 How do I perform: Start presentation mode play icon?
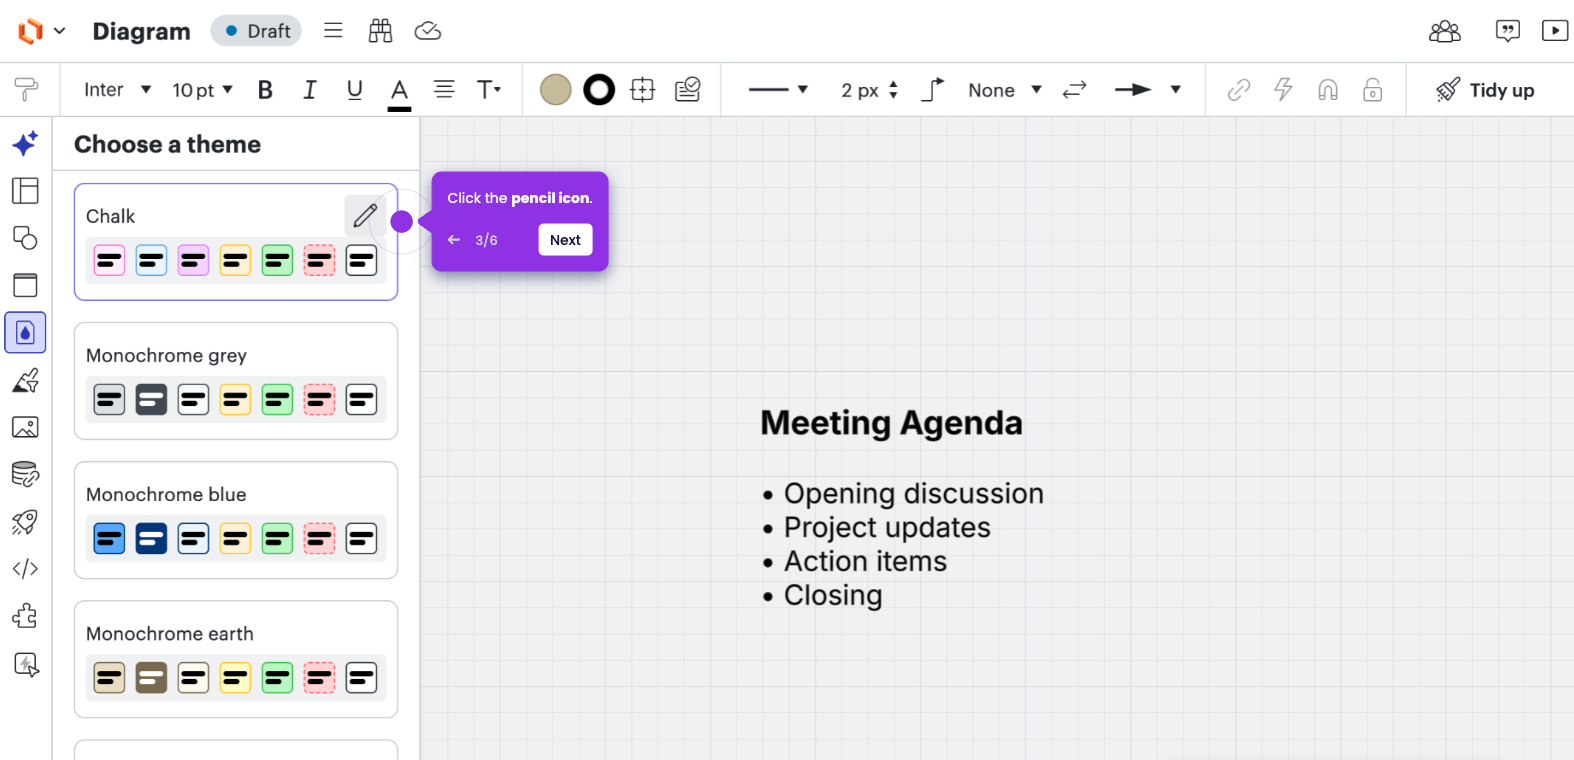(1555, 31)
